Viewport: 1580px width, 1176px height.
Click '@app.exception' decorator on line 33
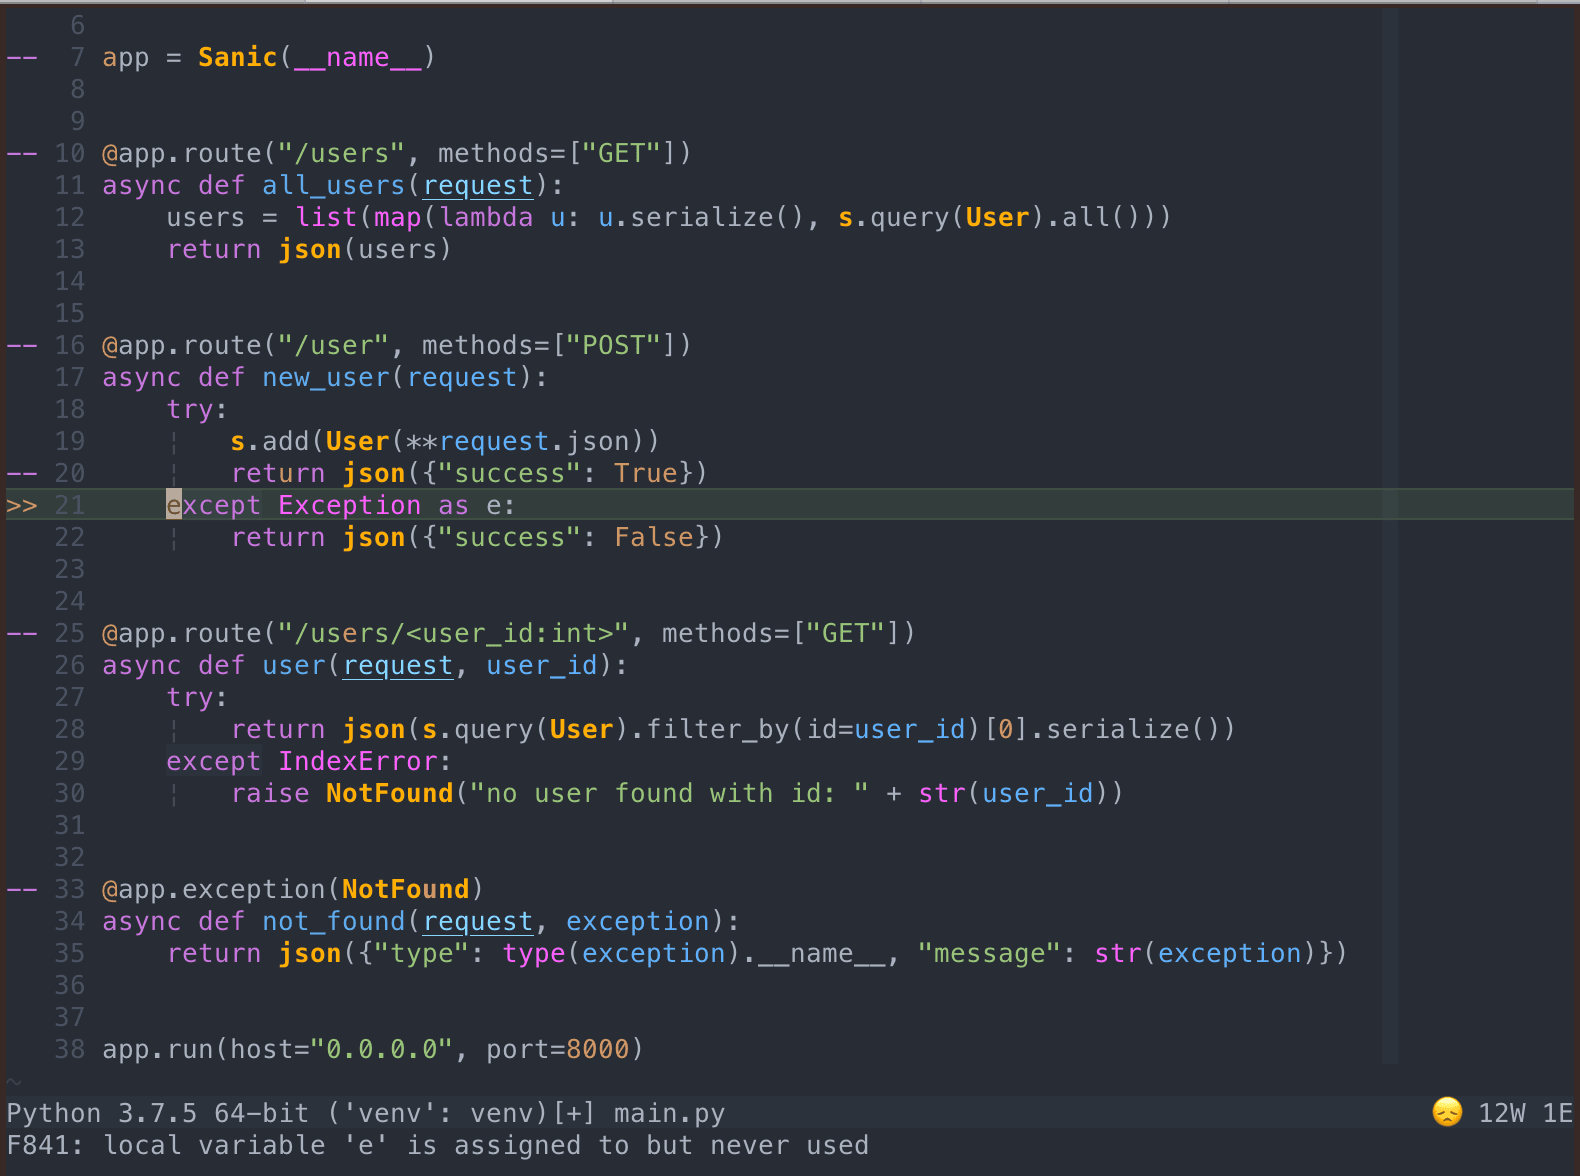coord(214,889)
